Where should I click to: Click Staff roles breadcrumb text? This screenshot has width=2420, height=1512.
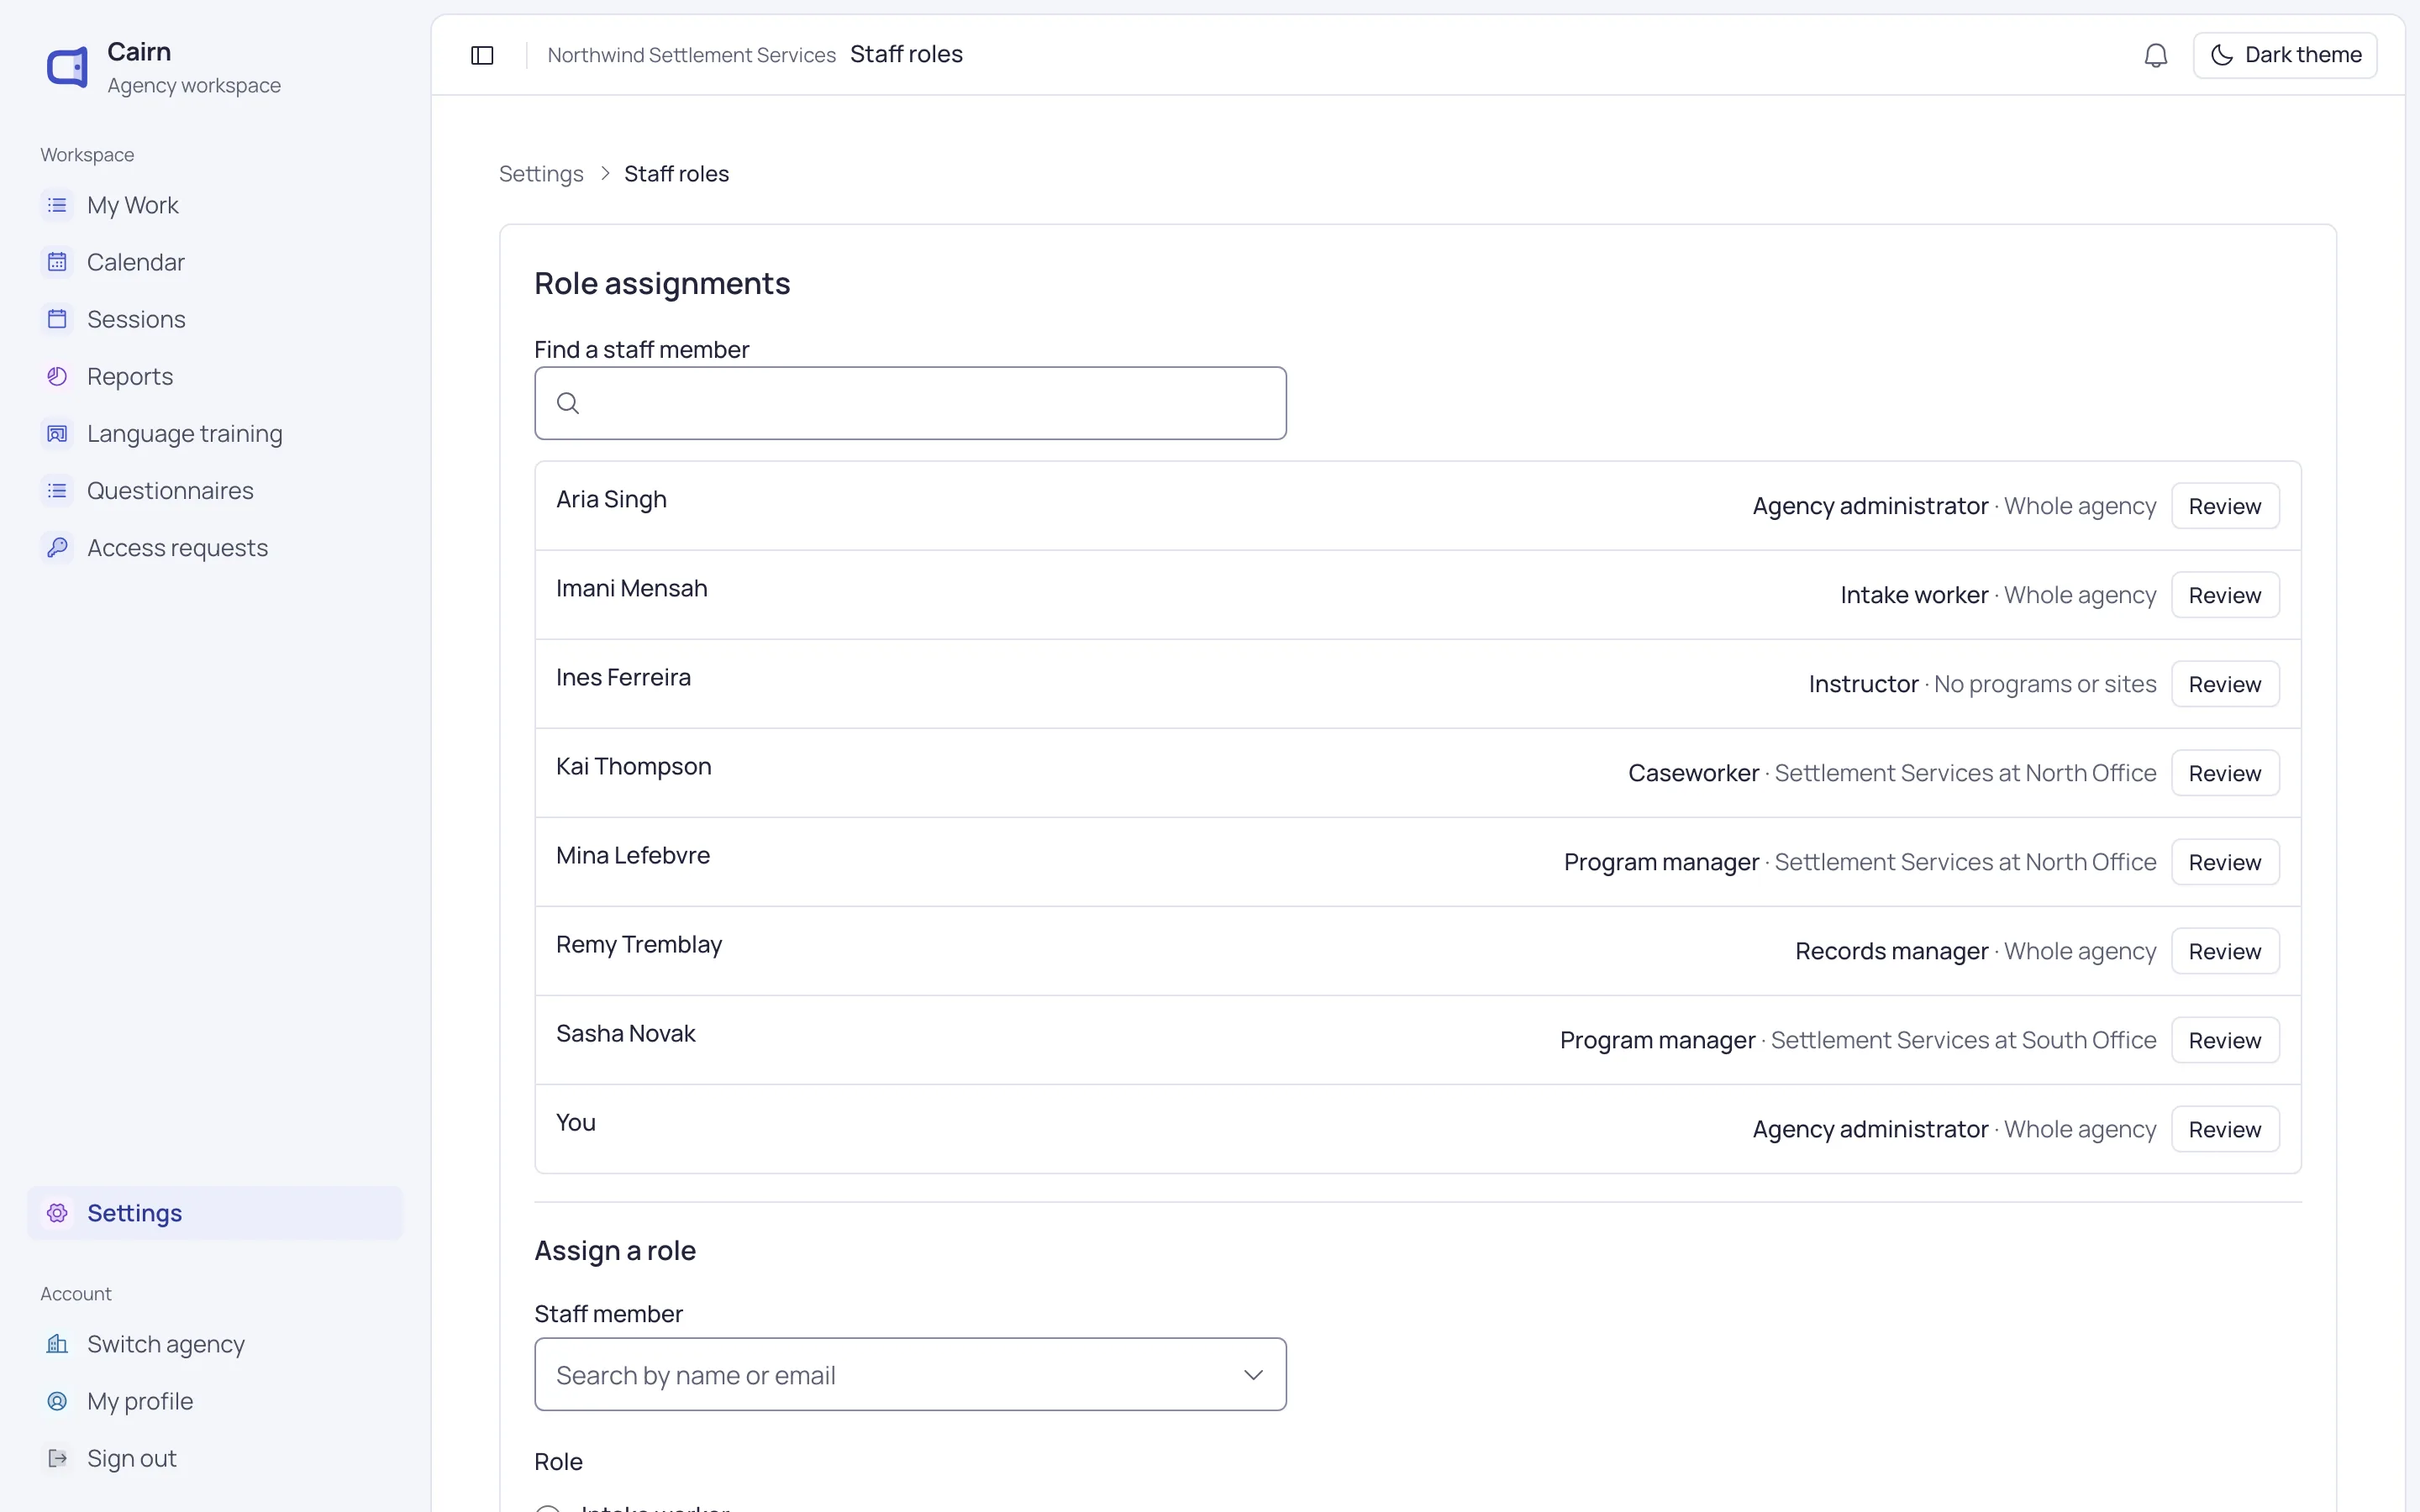click(x=676, y=174)
